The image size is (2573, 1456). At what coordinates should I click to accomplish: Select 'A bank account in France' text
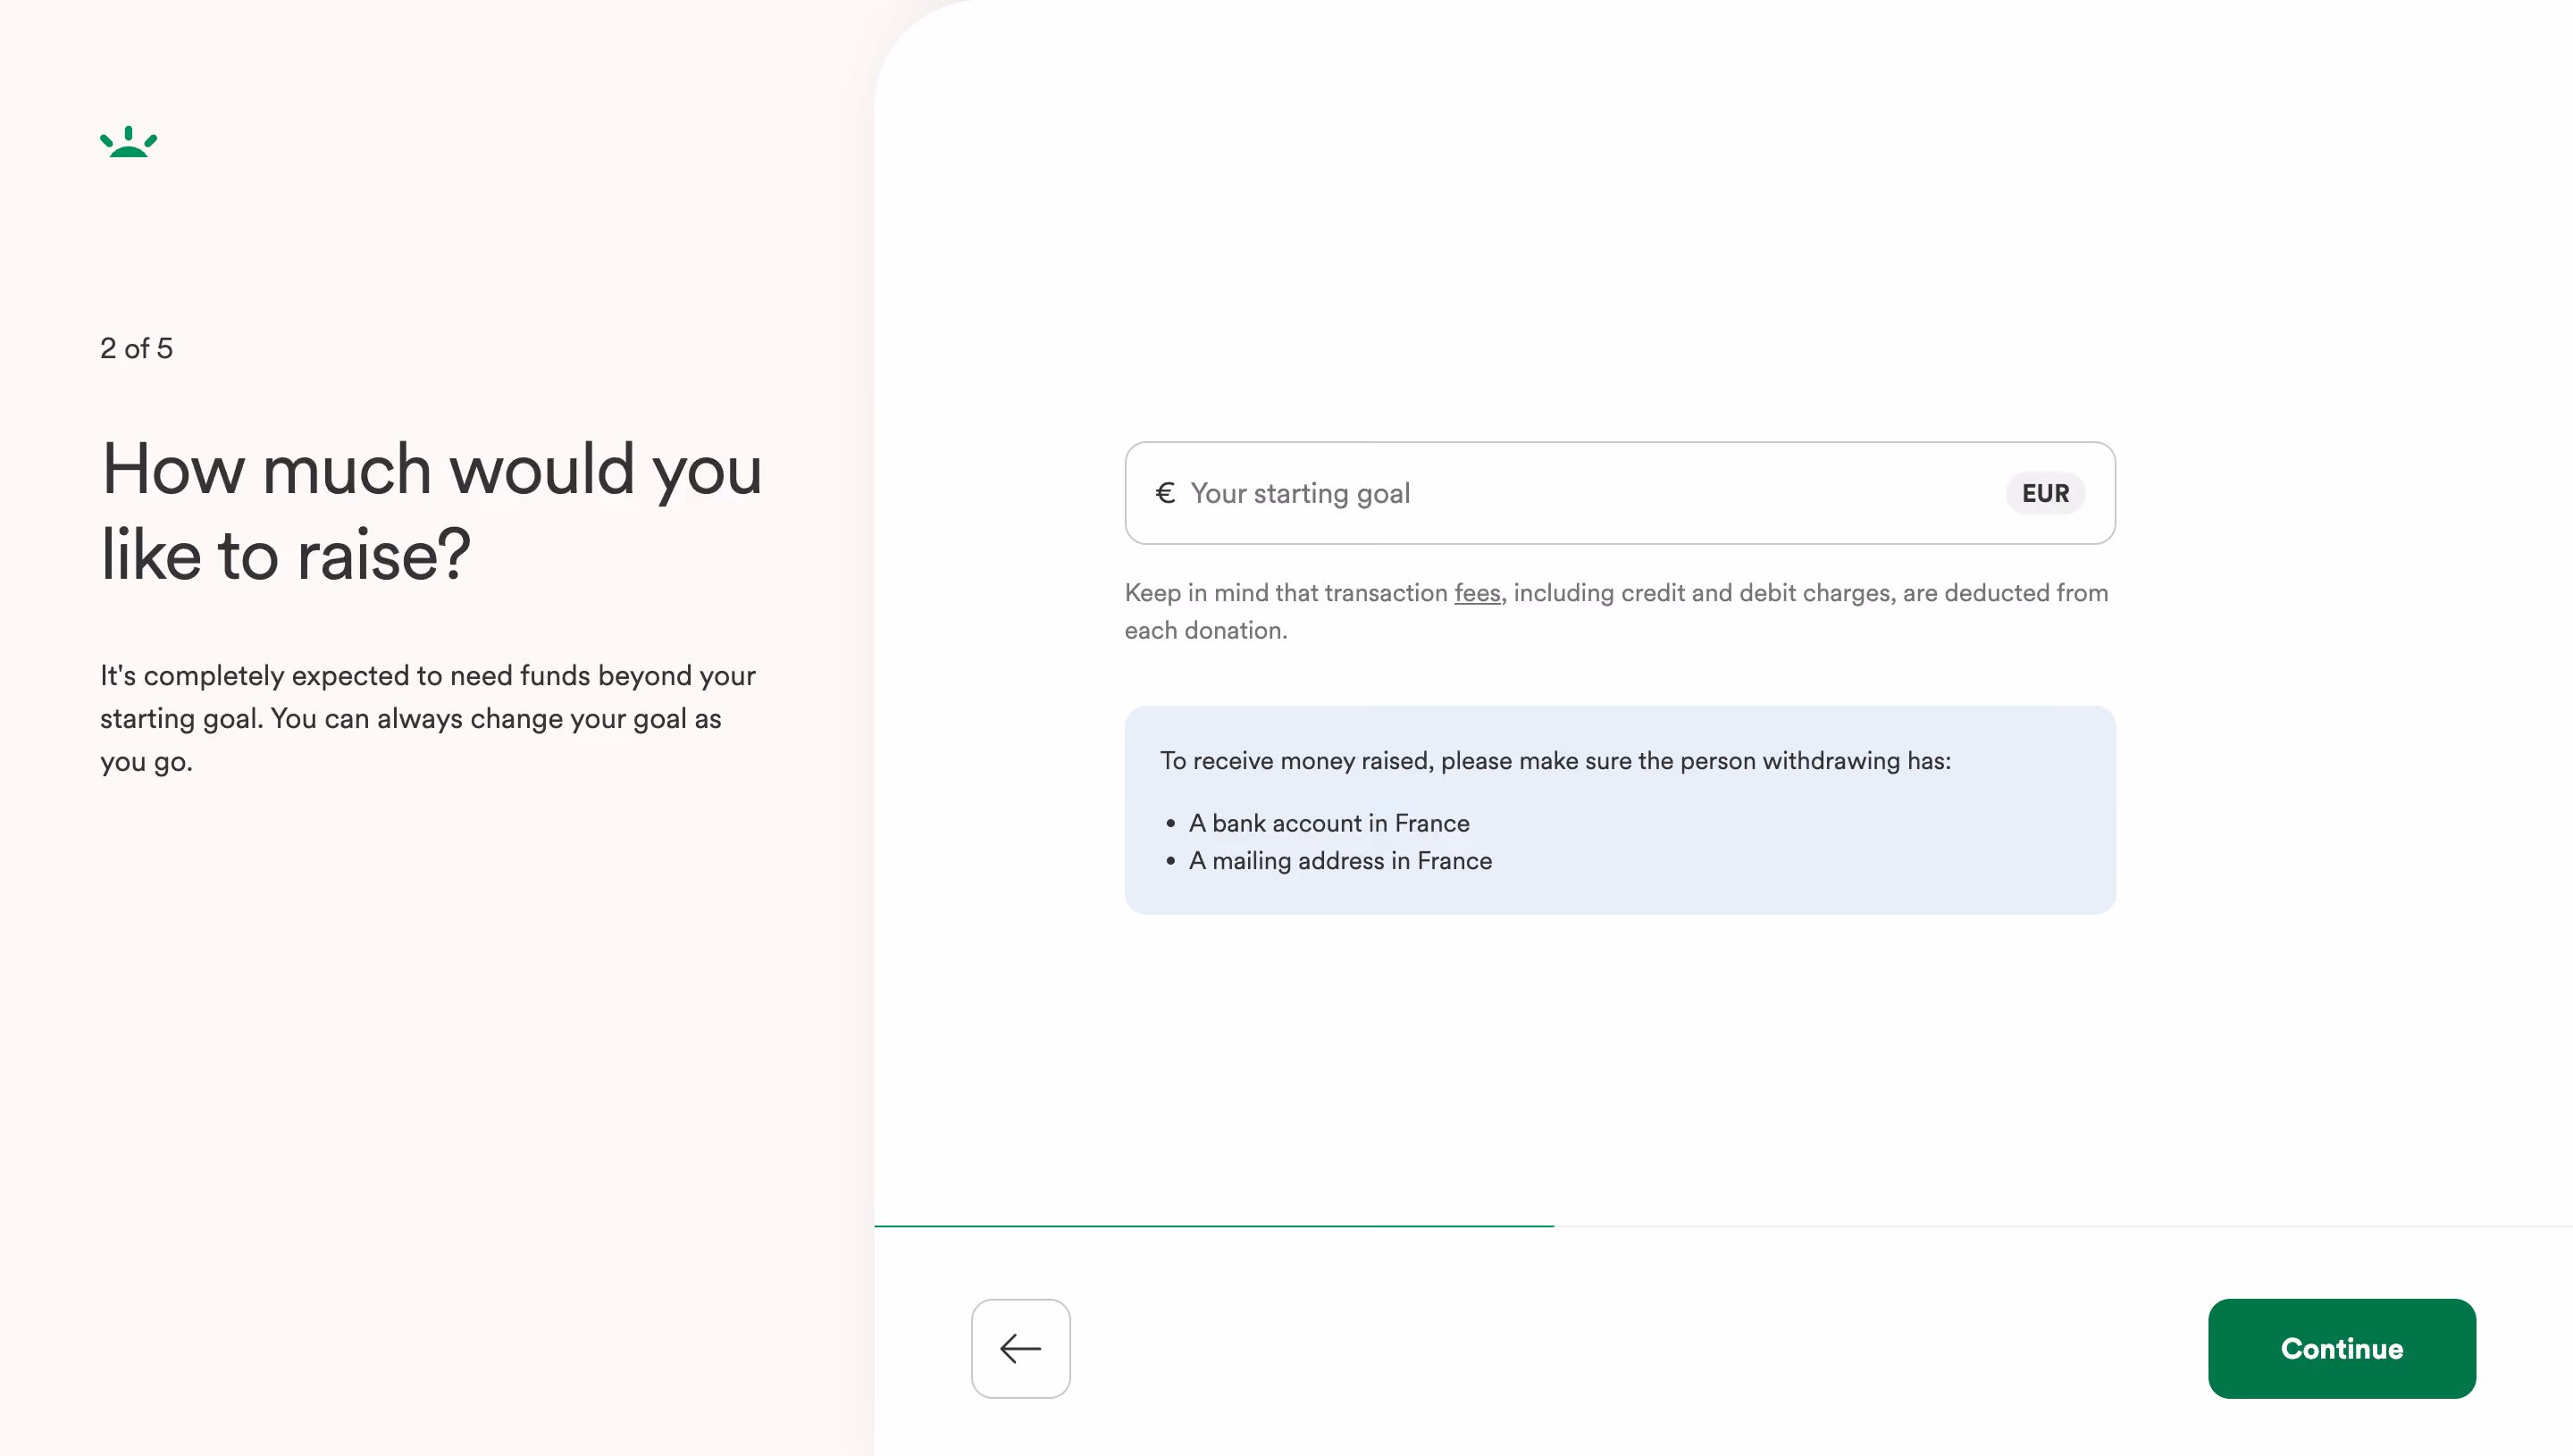[x=1329, y=823]
